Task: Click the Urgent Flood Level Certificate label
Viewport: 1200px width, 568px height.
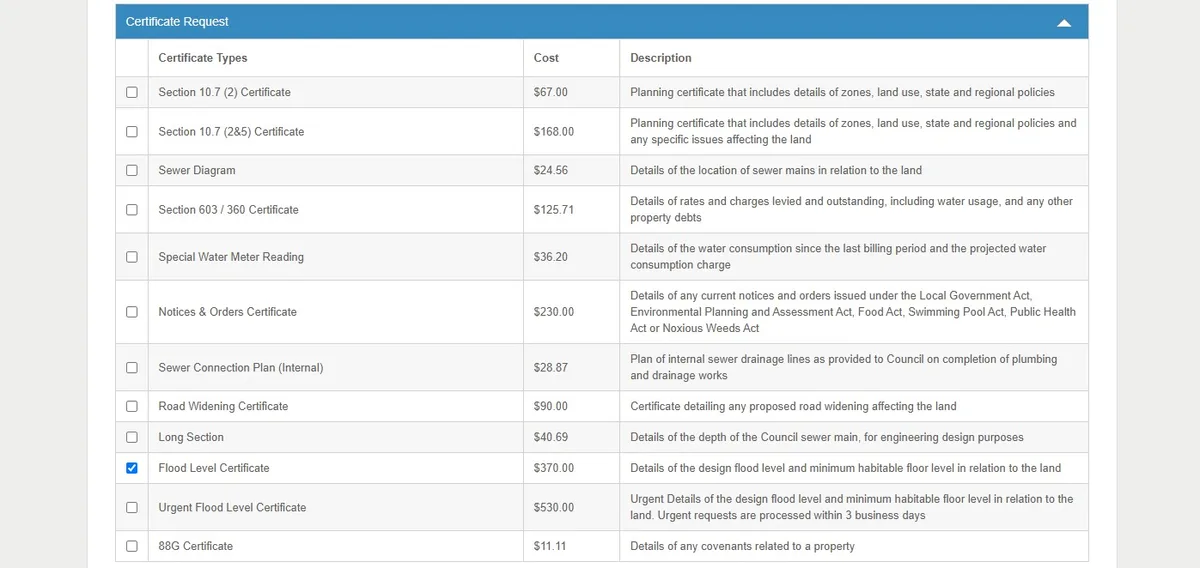Action: (x=232, y=507)
